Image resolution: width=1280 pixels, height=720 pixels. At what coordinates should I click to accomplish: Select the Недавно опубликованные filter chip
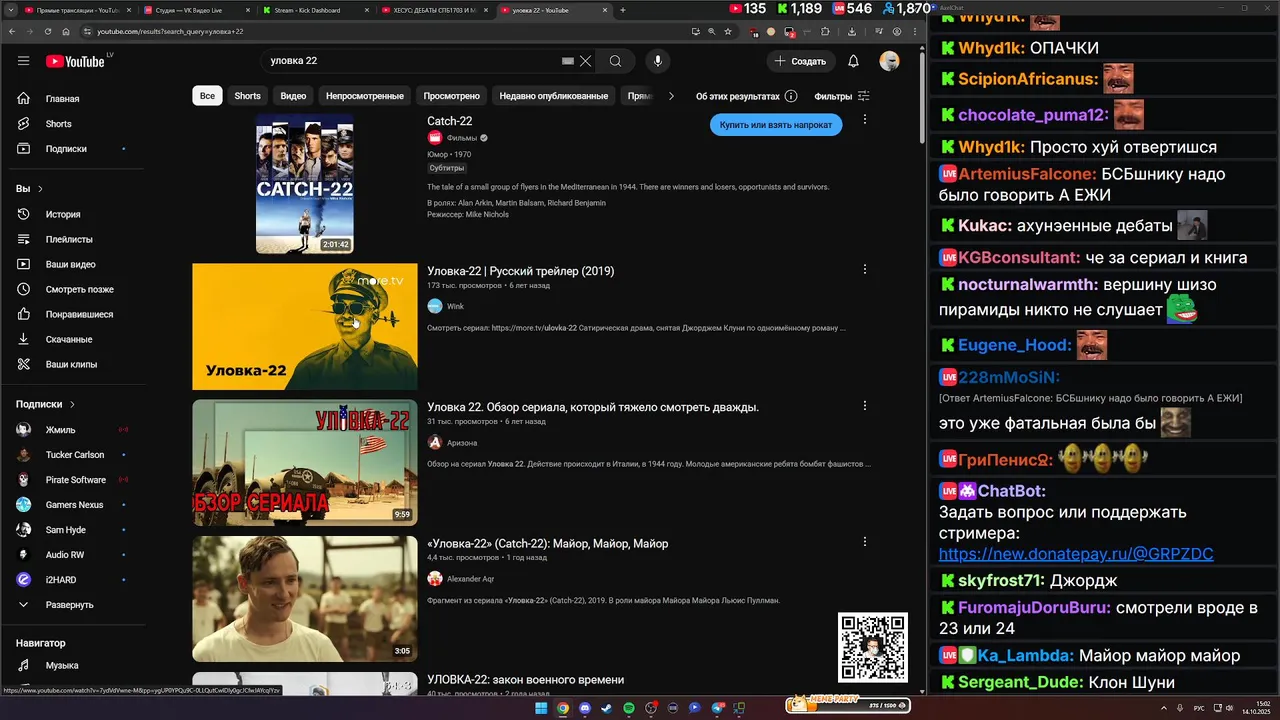tap(554, 96)
